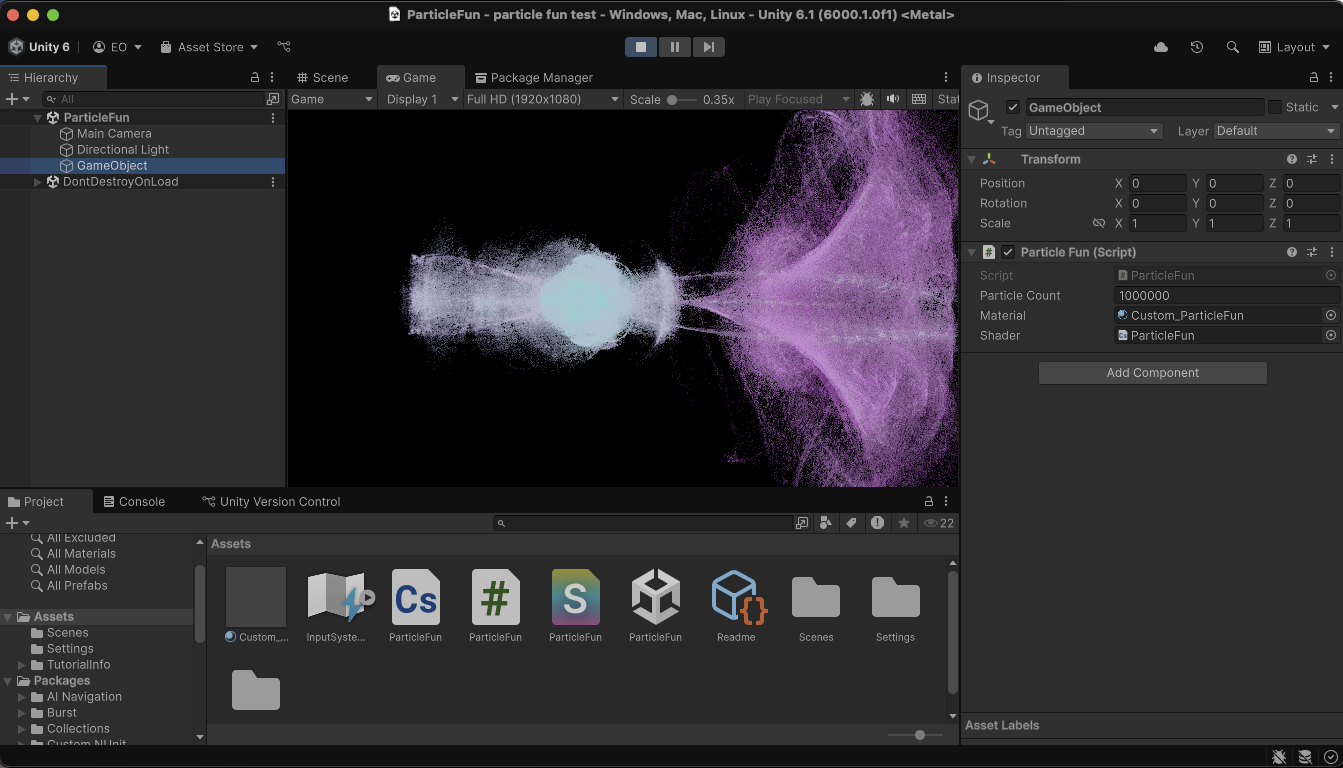Click the Transform component settings preset icon
Image resolution: width=1343 pixels, height=768 pixels.
pyautogui.click(x=1312, y=159)
